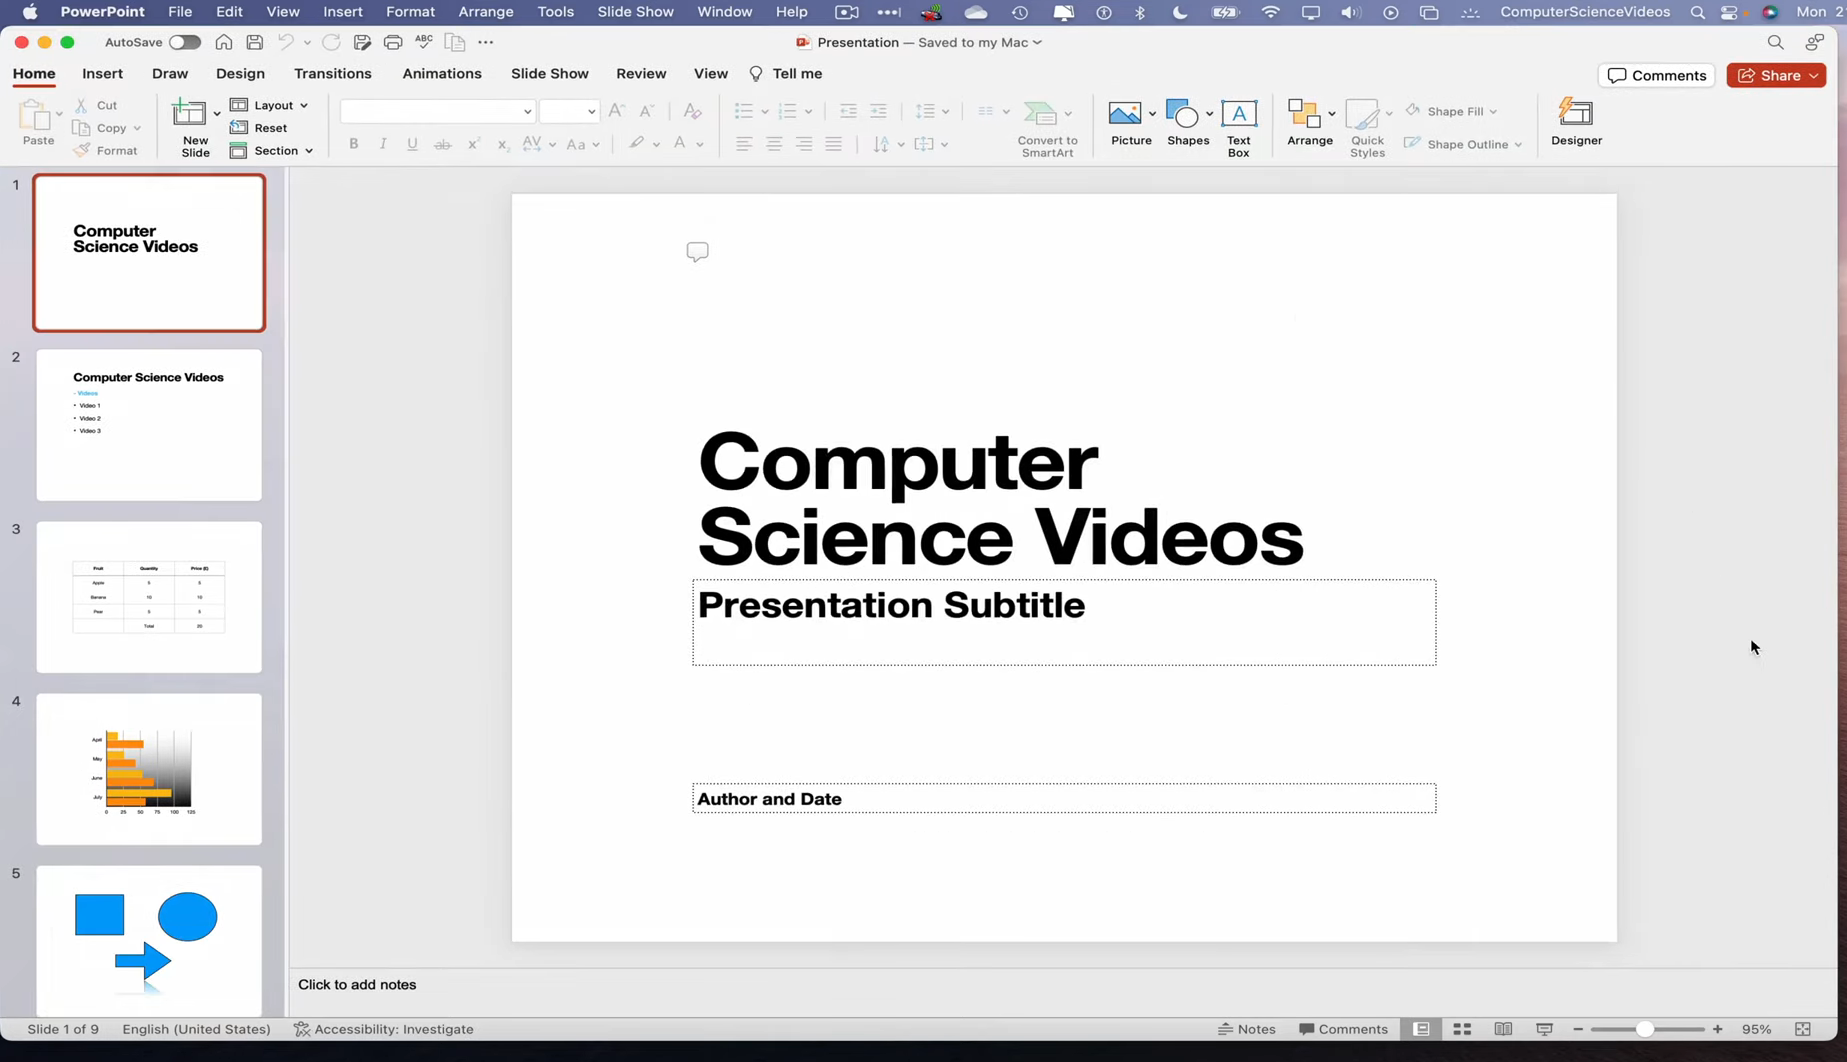Open the Tools menu in the menu bar

coord(555,12)
